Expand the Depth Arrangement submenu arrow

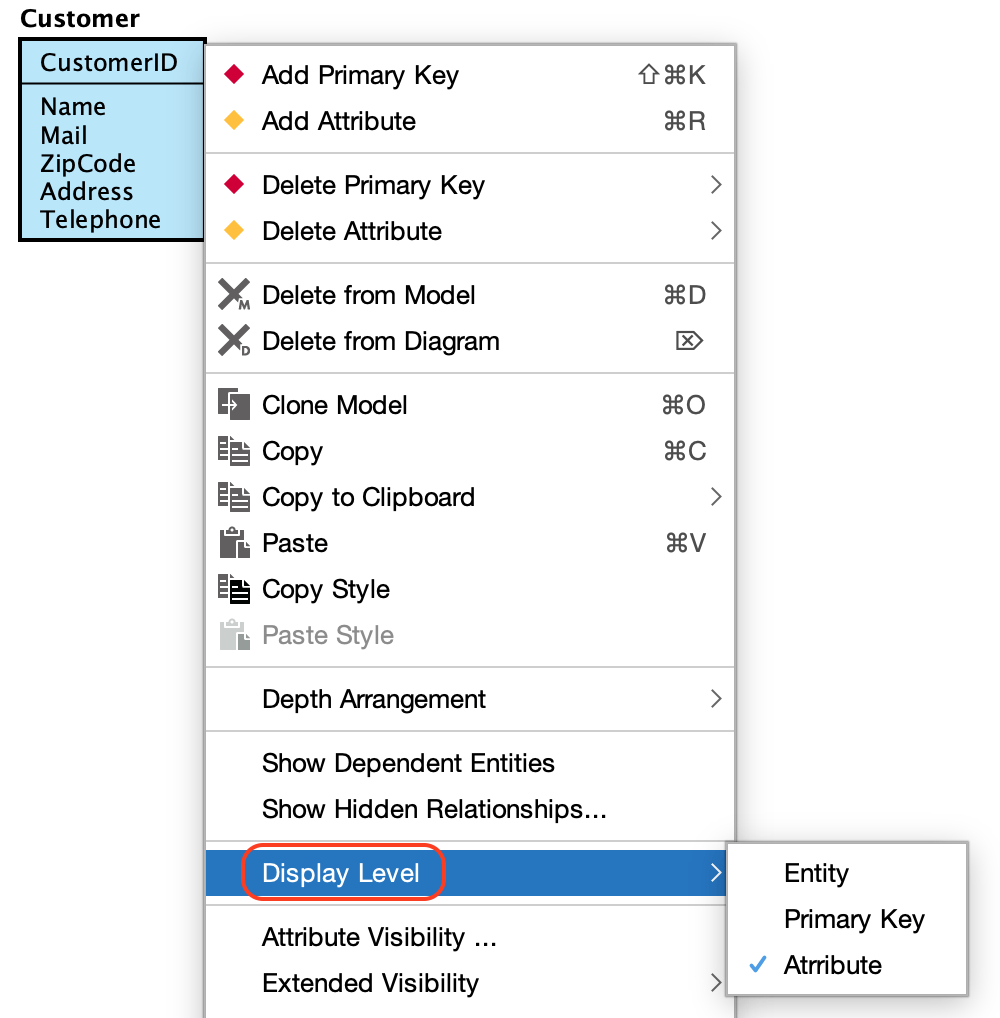715,699
